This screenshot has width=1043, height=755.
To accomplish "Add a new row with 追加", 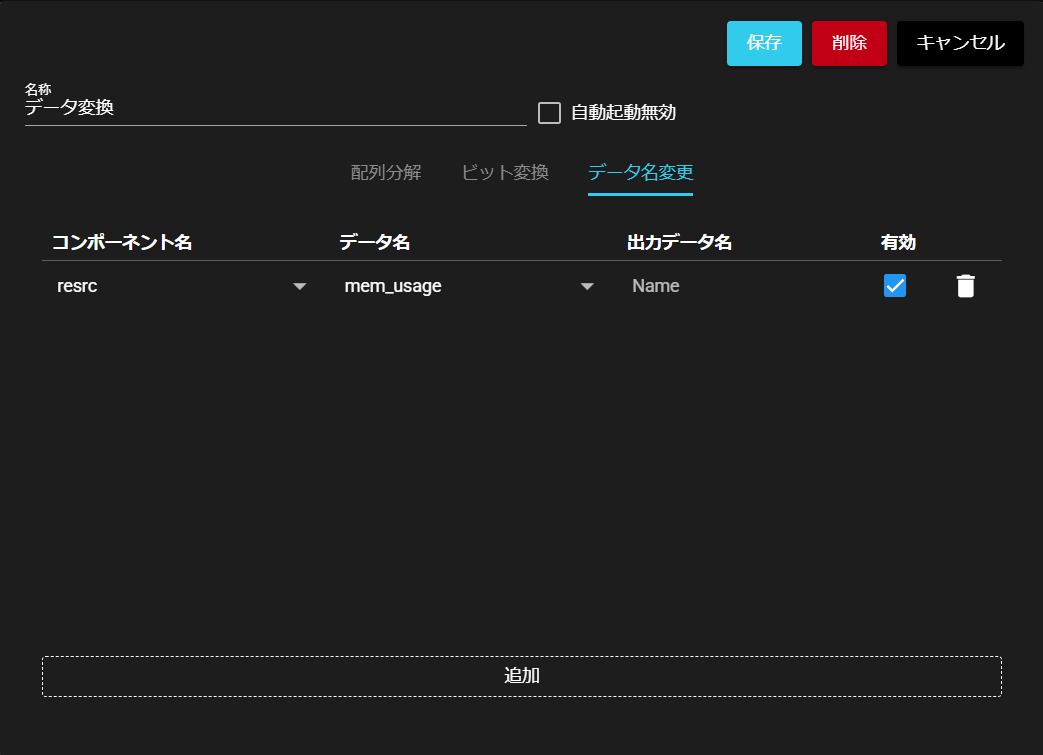I will click(521, 676).
